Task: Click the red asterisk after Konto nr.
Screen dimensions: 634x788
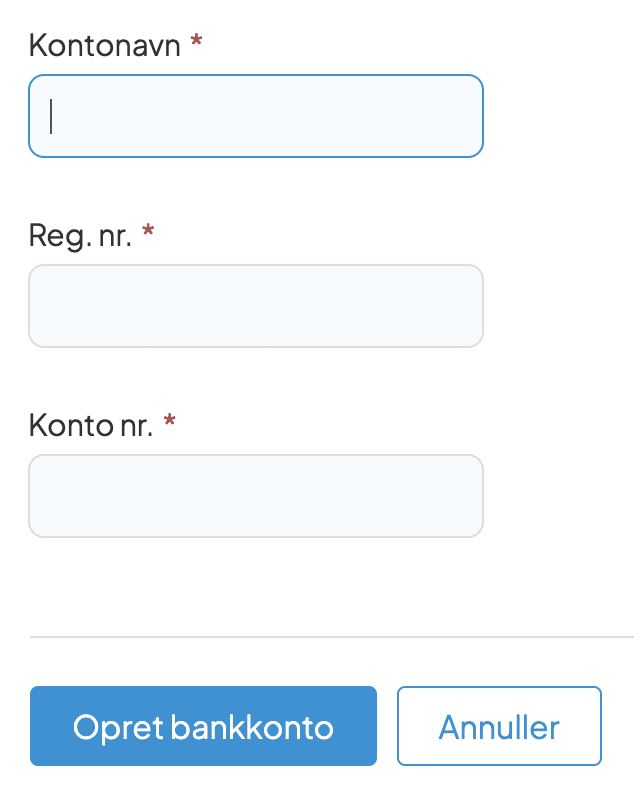Action: 169,424
